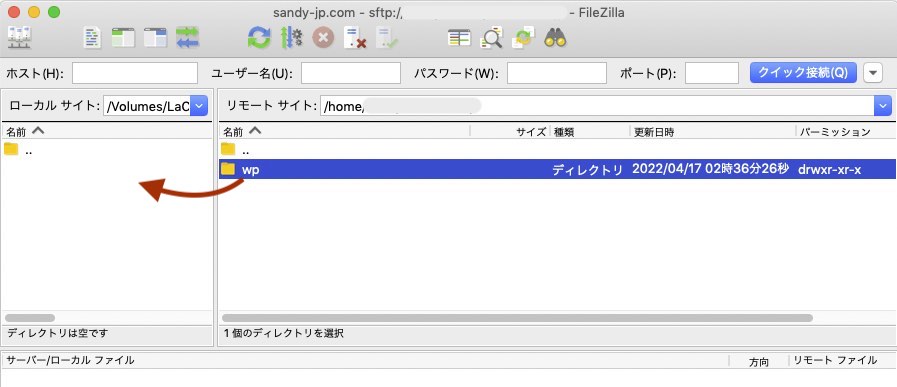897x387 pixels.
Task: Click the ホスト(H) host input field
Action: click(x=135, y=73)
